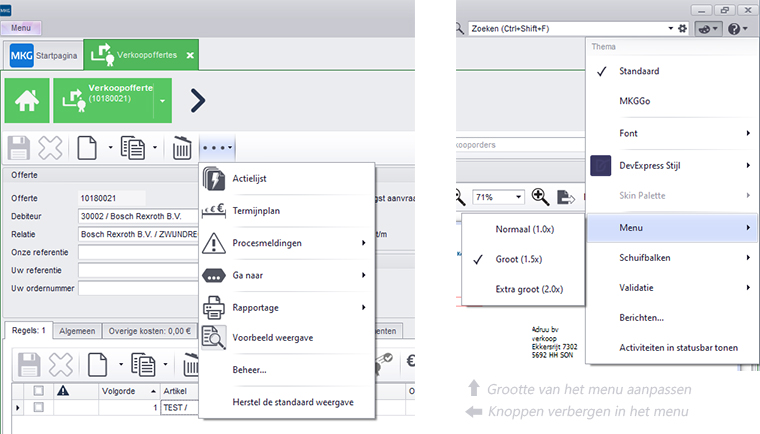Image resolution: width=760 pixels, height=434 pixels.
Task: Tick the checkbox in first grid row
Action: point(38,408)
